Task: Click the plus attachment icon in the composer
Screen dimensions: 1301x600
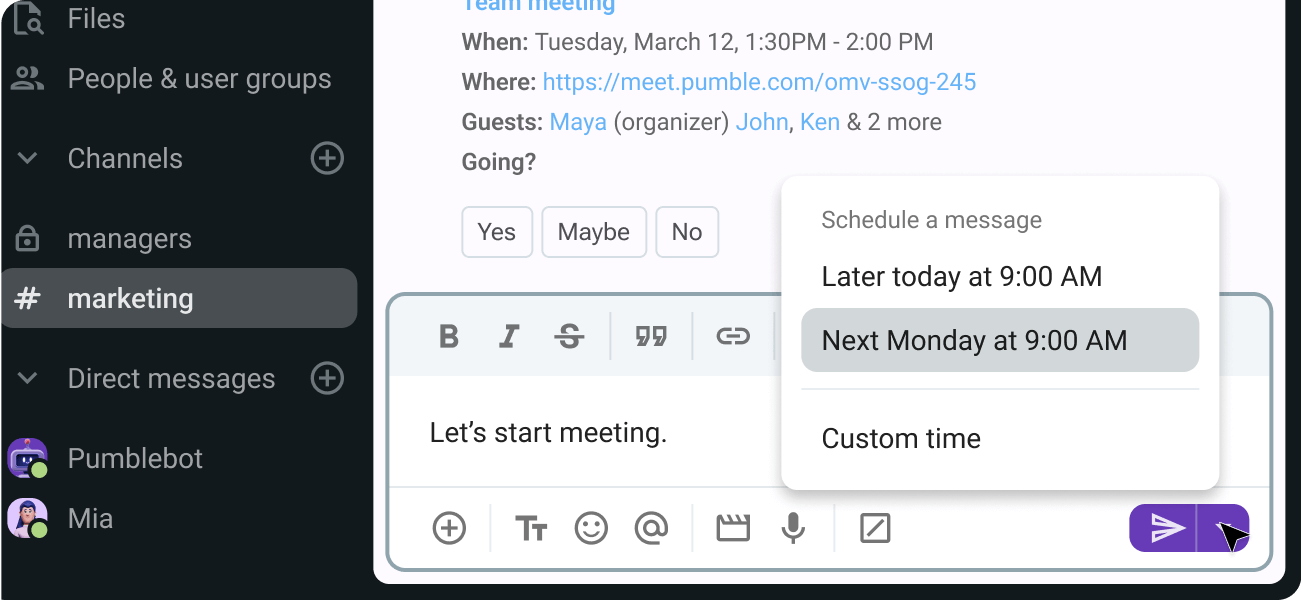Action: click(449, 528)
